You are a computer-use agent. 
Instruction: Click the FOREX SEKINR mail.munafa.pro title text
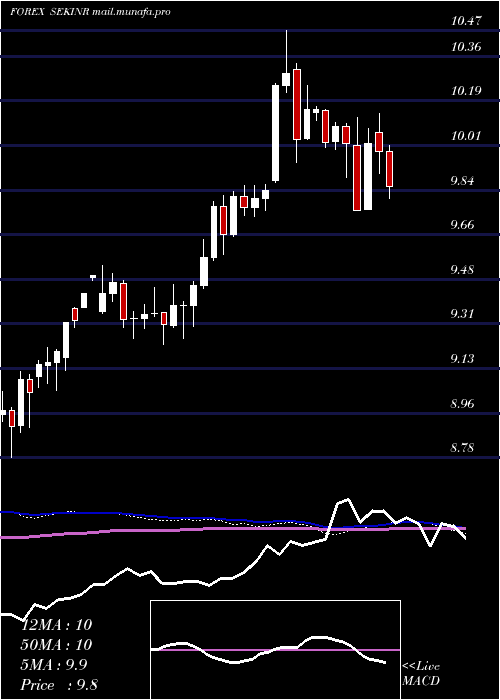click(90, 12)
